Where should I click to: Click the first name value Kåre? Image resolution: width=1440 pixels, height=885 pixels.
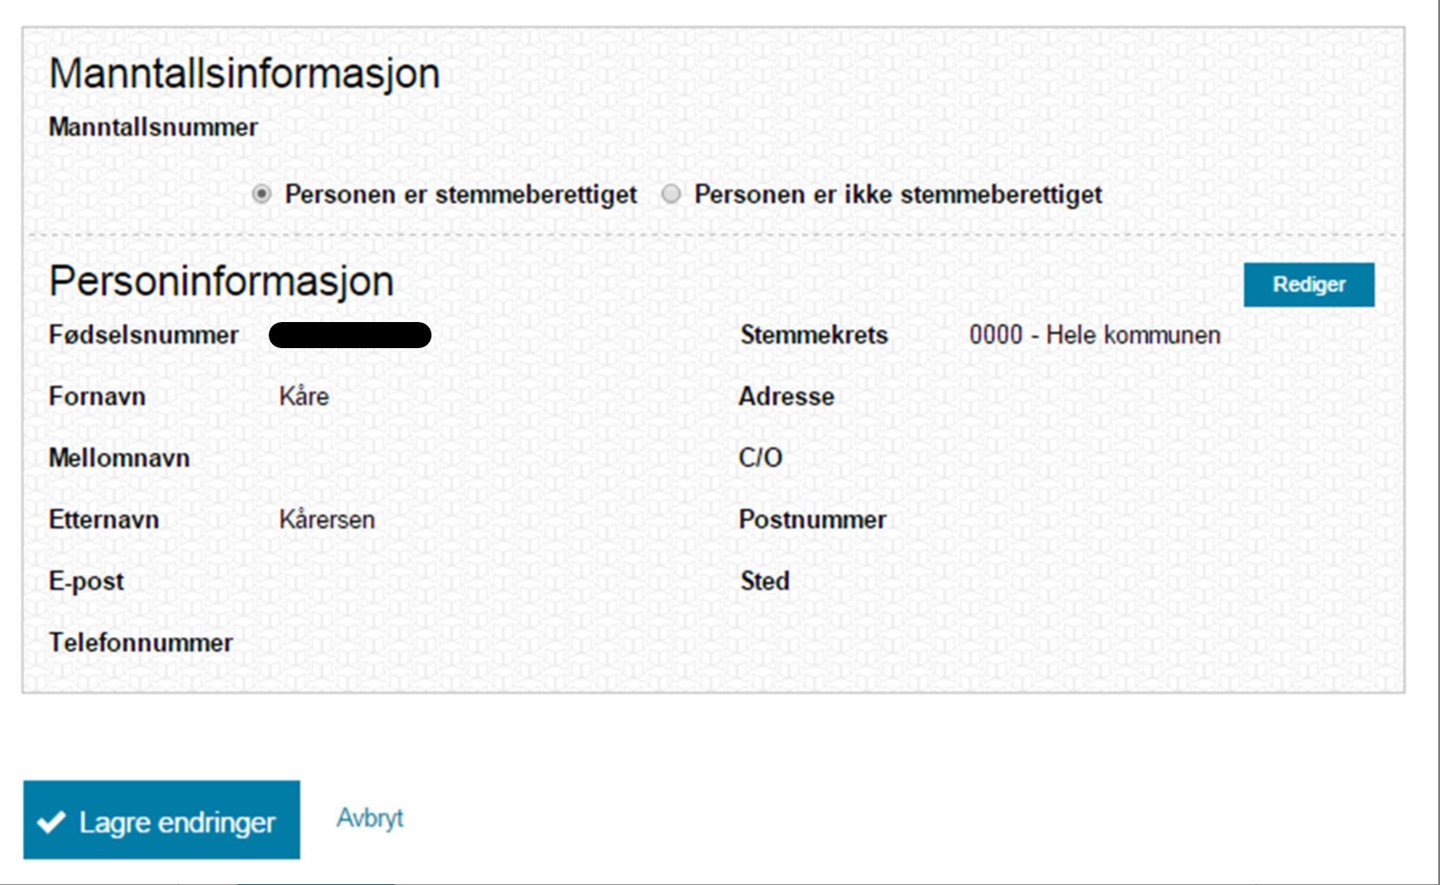tap(304, 396)
